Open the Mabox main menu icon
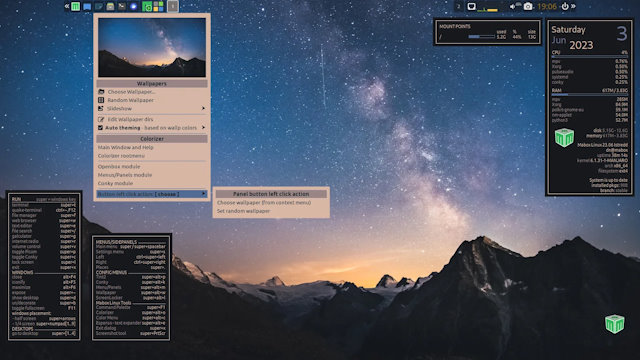This screenshot has width=640, height=360. coord(76,6)
